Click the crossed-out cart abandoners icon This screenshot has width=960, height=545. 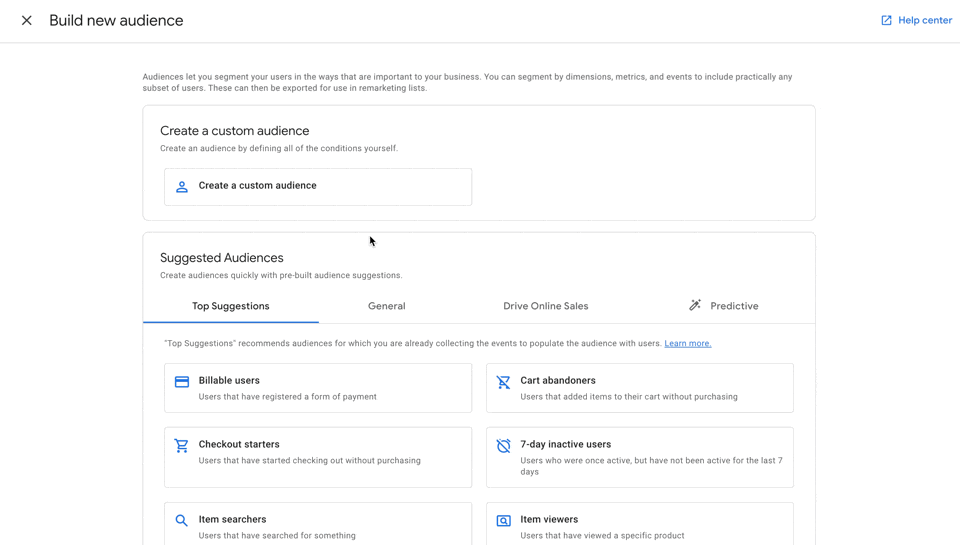(504, 382)
